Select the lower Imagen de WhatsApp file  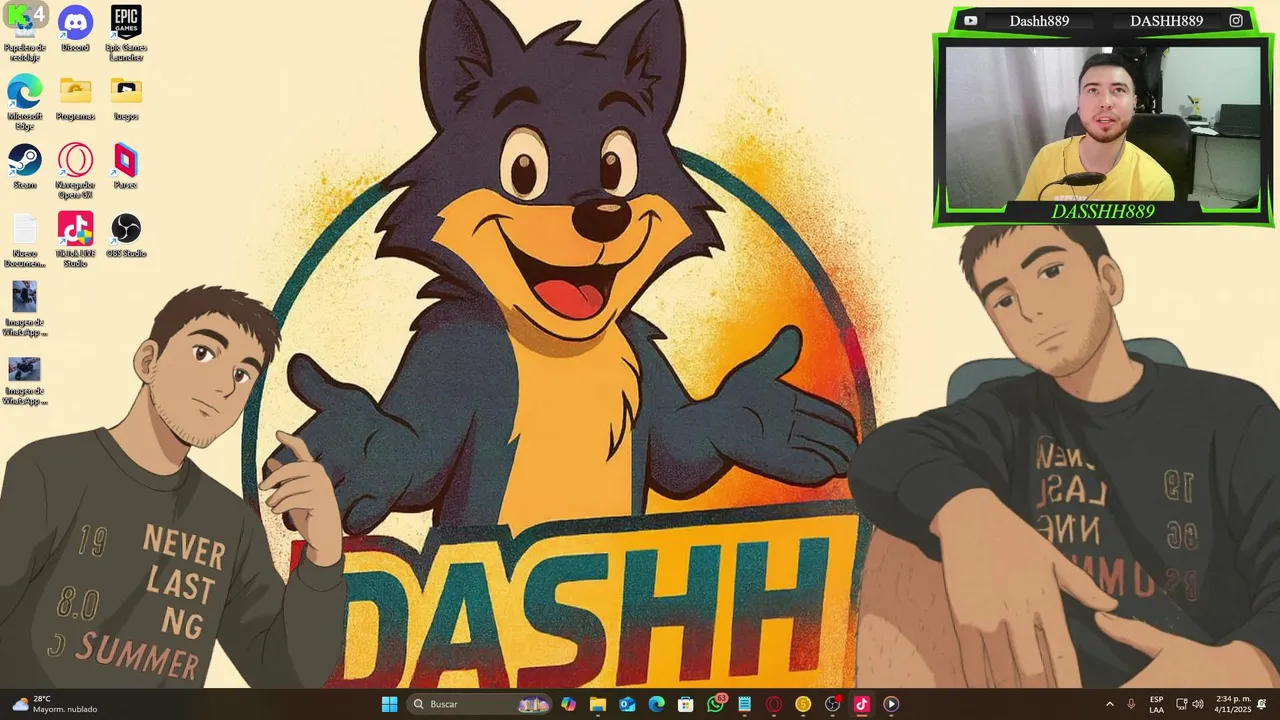pos(25,381)
